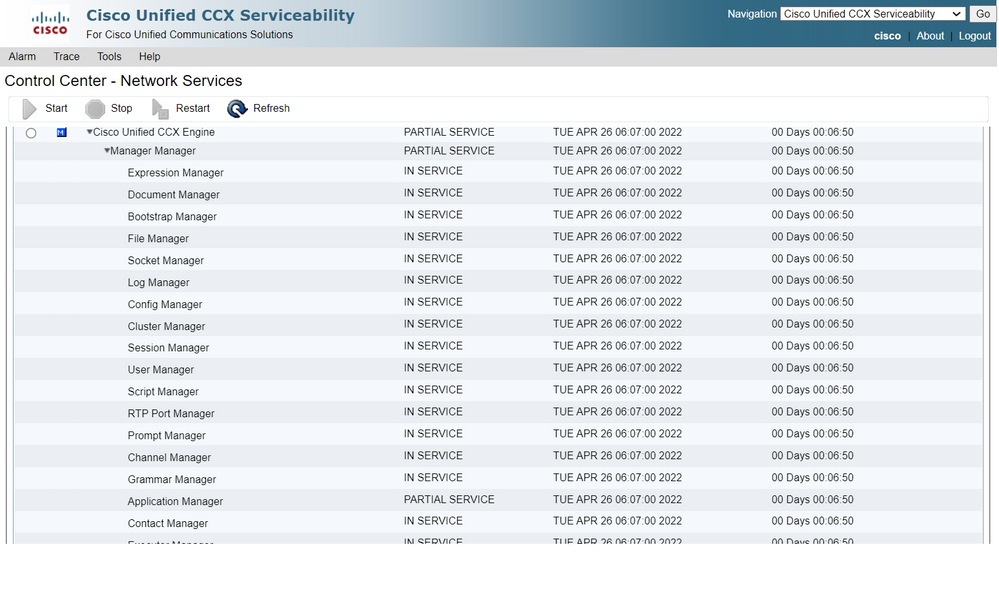Click the Cisco logo

[50, 23]
